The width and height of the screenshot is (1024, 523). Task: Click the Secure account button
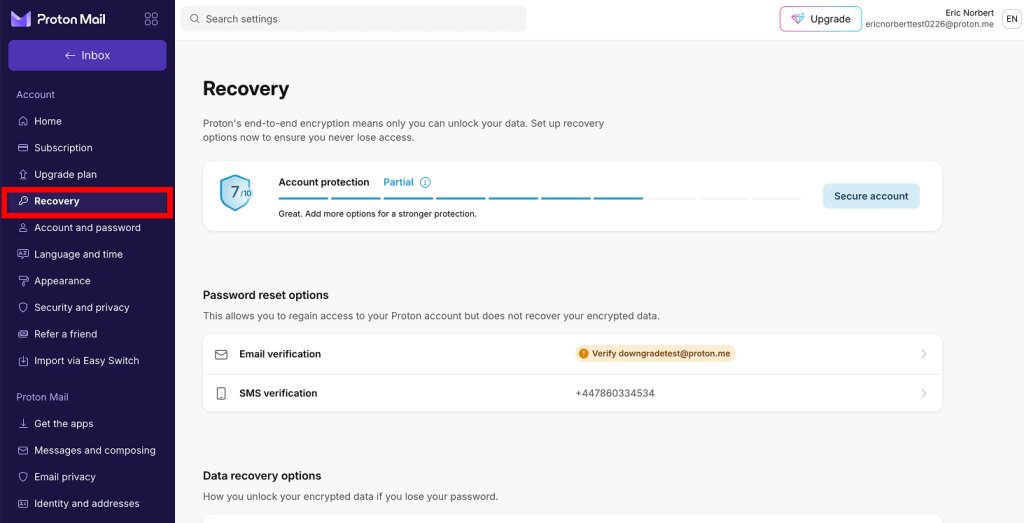[871, 196]
